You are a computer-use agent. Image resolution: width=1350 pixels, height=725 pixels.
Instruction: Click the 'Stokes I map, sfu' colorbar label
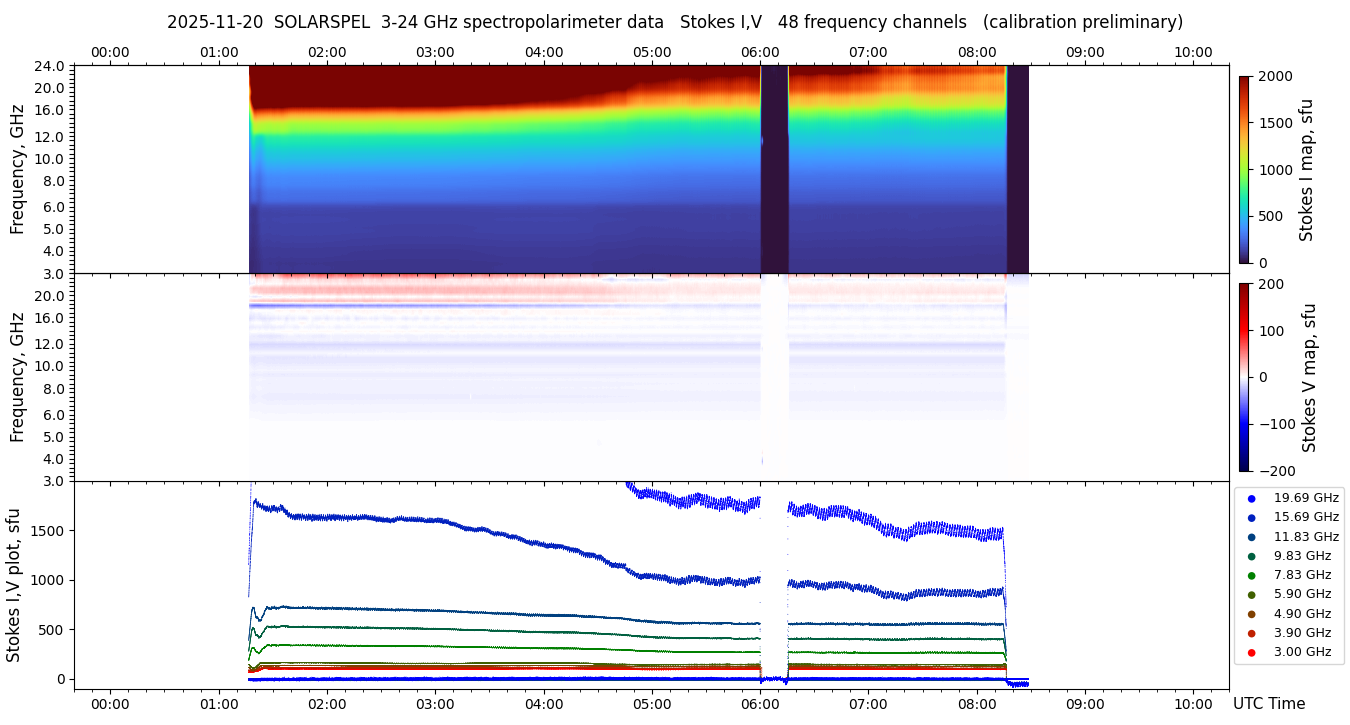coord(1306,169)
